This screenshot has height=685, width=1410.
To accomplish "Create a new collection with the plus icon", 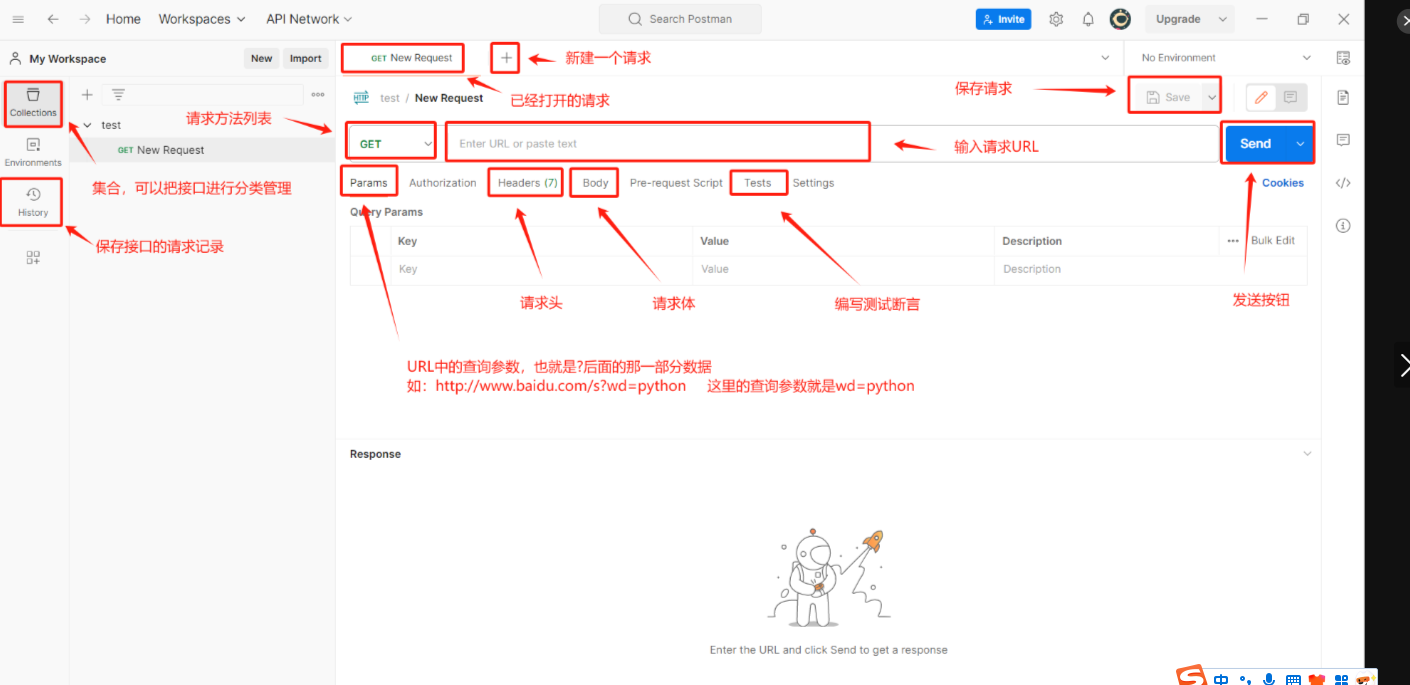I will 87,95.
